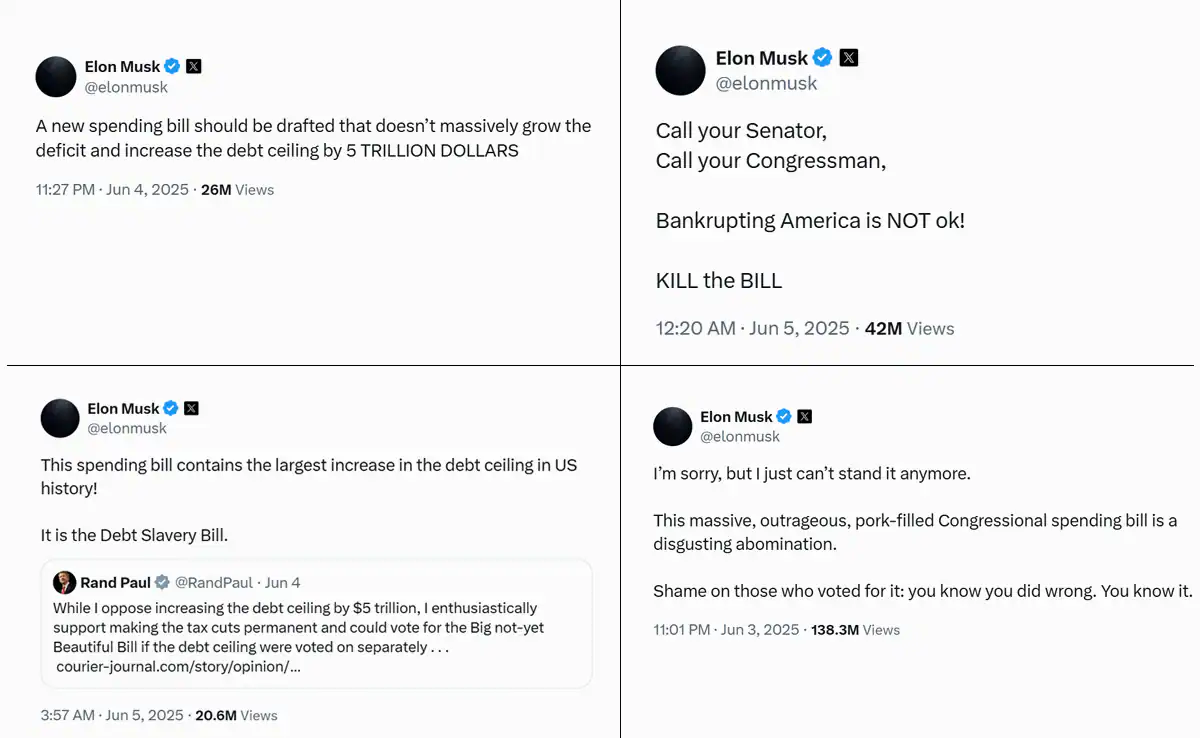The height and width of the screenshot is (738, 1200).
Task: Click the profile avatar in the "KILL the BILL" tweet
Action: point(681,71)
